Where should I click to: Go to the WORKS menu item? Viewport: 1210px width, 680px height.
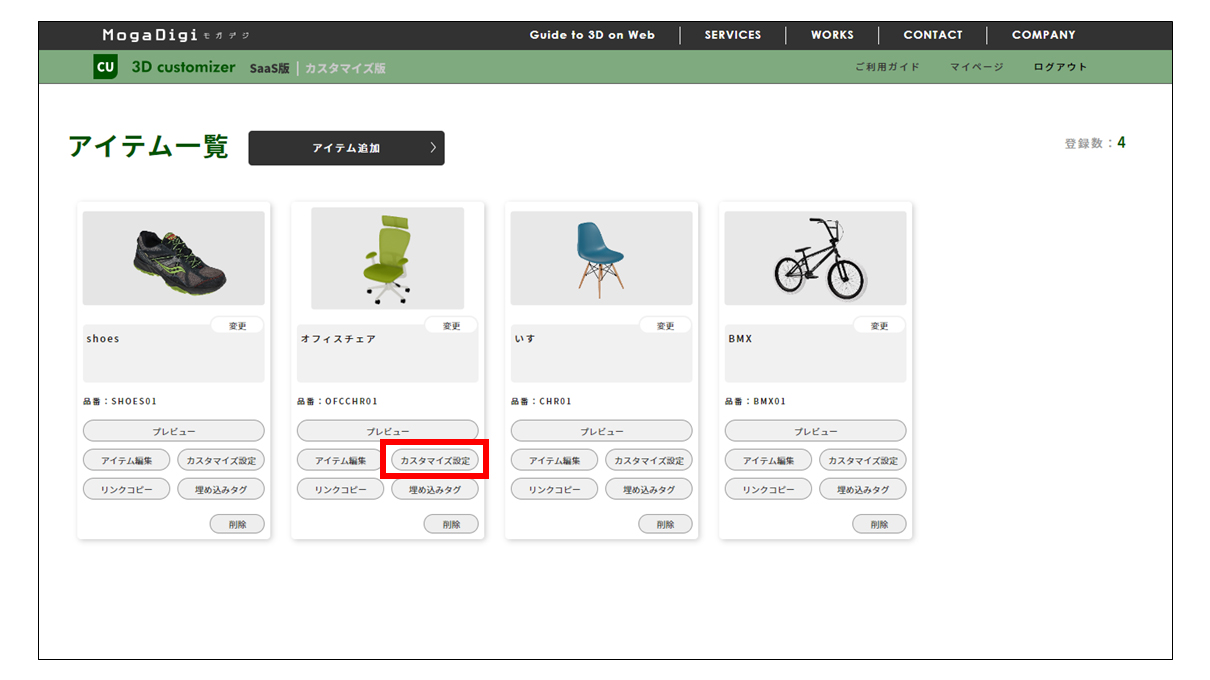click(x=832, y=35)
